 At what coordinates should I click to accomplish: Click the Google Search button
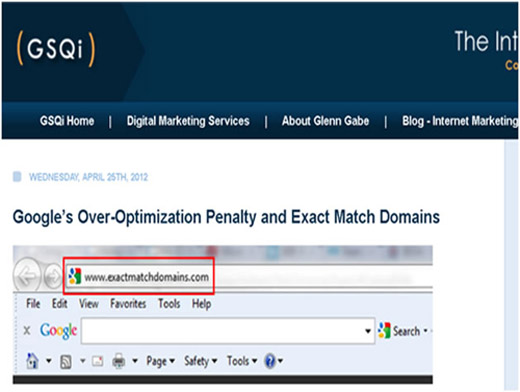[x=399, y=331]
